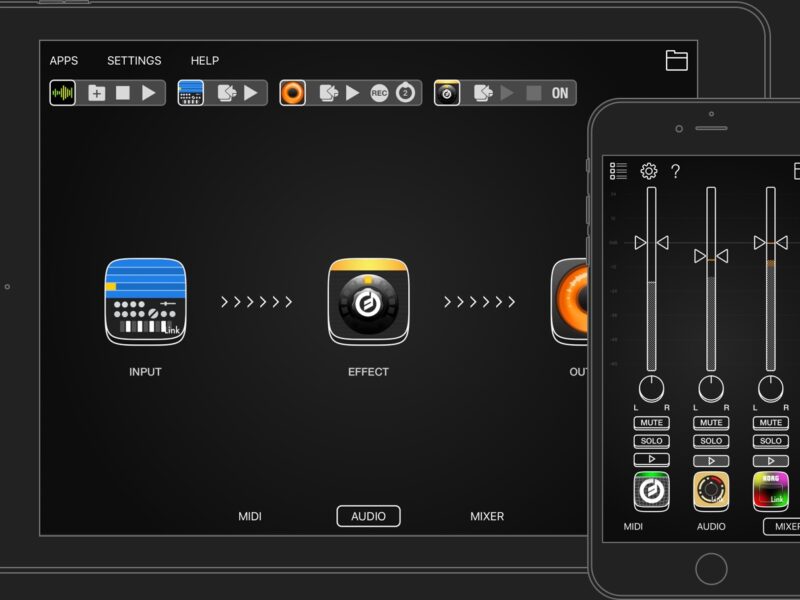This screenshot has height=600, width=800.
Task: Open the black knob app in toolbar
Action: coord(447,93)
